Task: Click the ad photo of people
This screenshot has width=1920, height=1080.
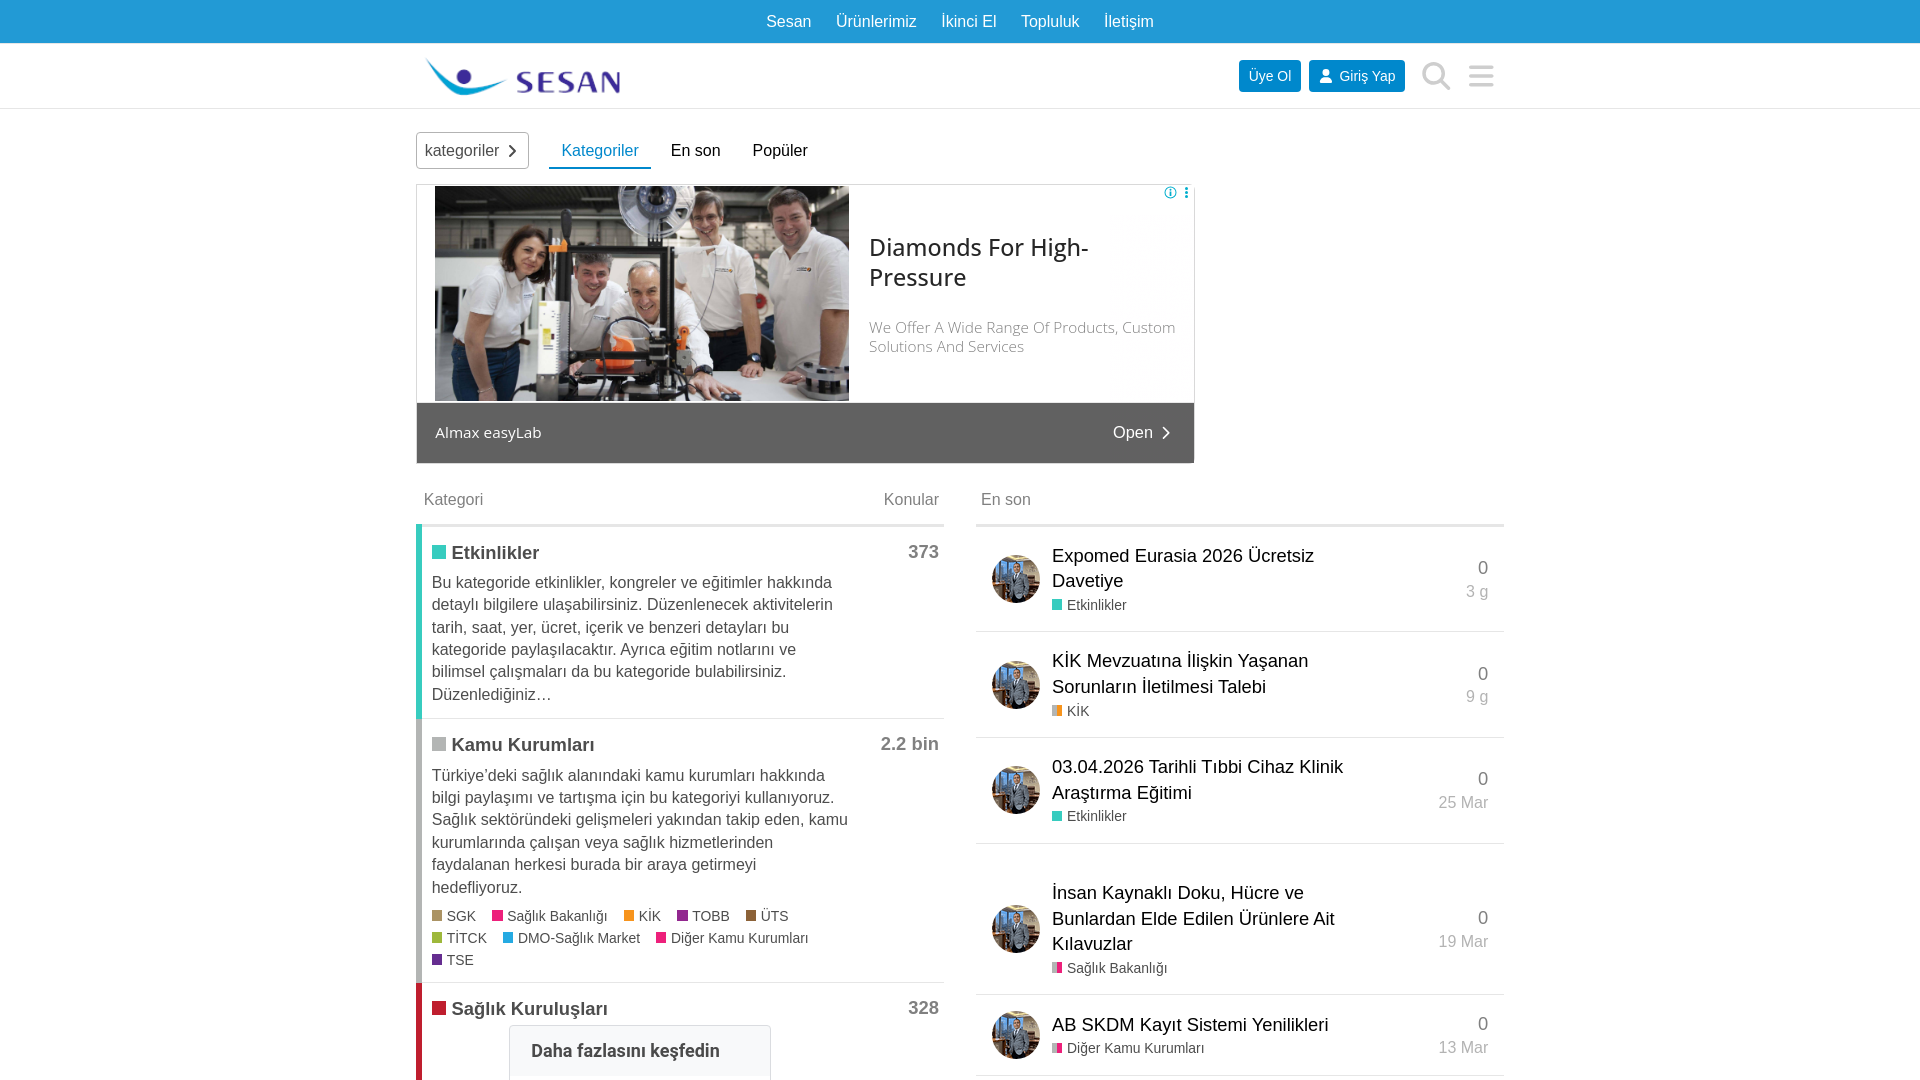Action: 642,294
